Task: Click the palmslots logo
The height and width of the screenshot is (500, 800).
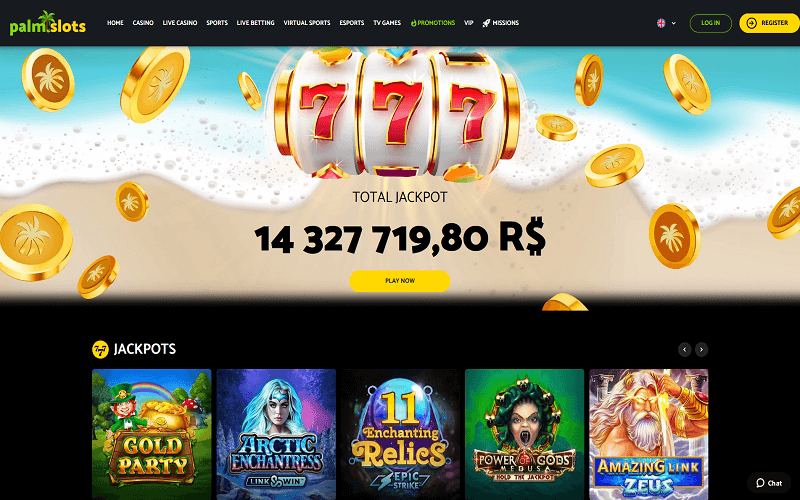Action: [47, 23]
